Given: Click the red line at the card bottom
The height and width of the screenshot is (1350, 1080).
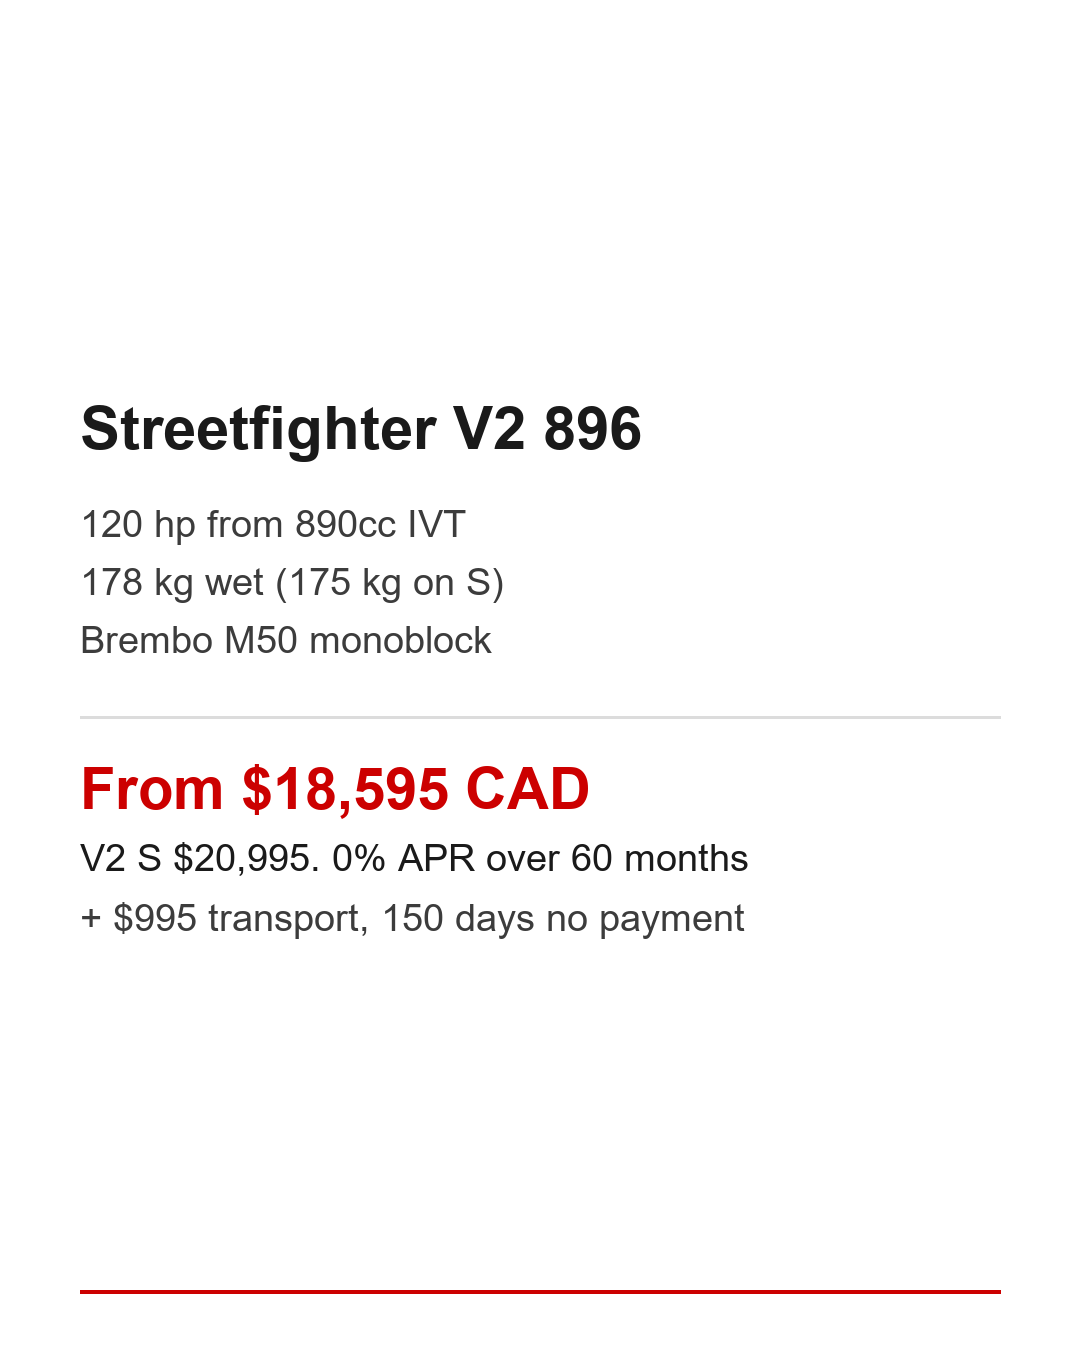Looking at the screenshot, I should click(x=540, y=1291).
